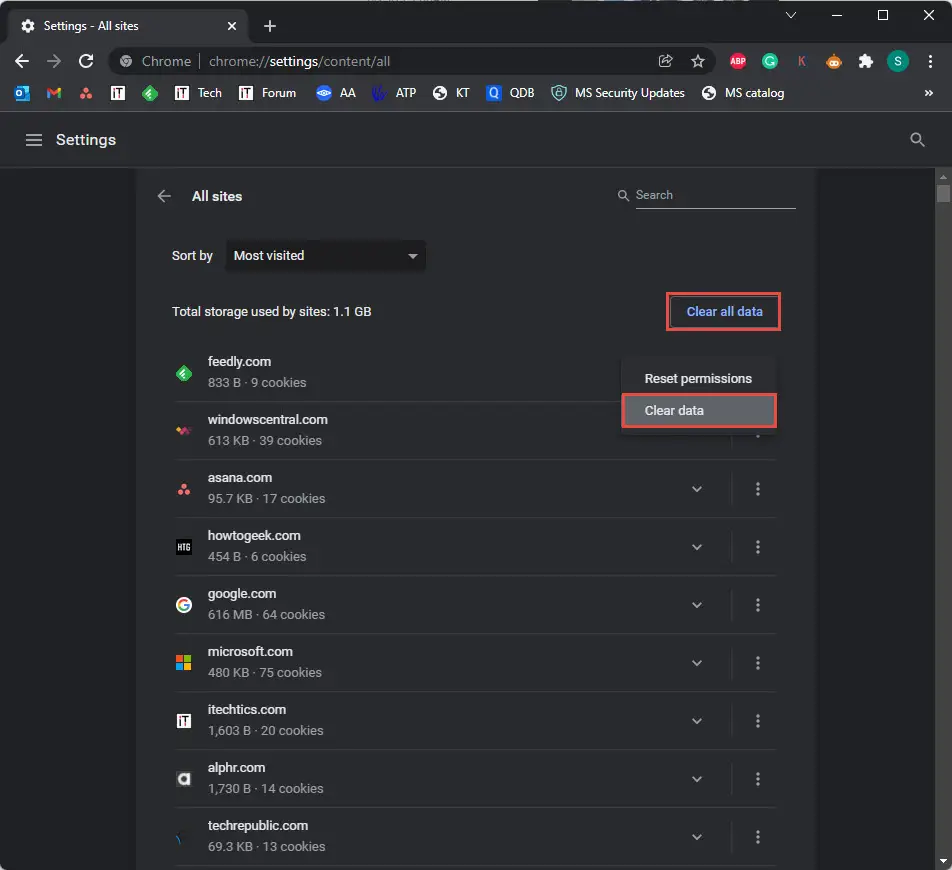Click the Clear all data button
This screenshot has height=870, width=952.
[x=724, y=311]
